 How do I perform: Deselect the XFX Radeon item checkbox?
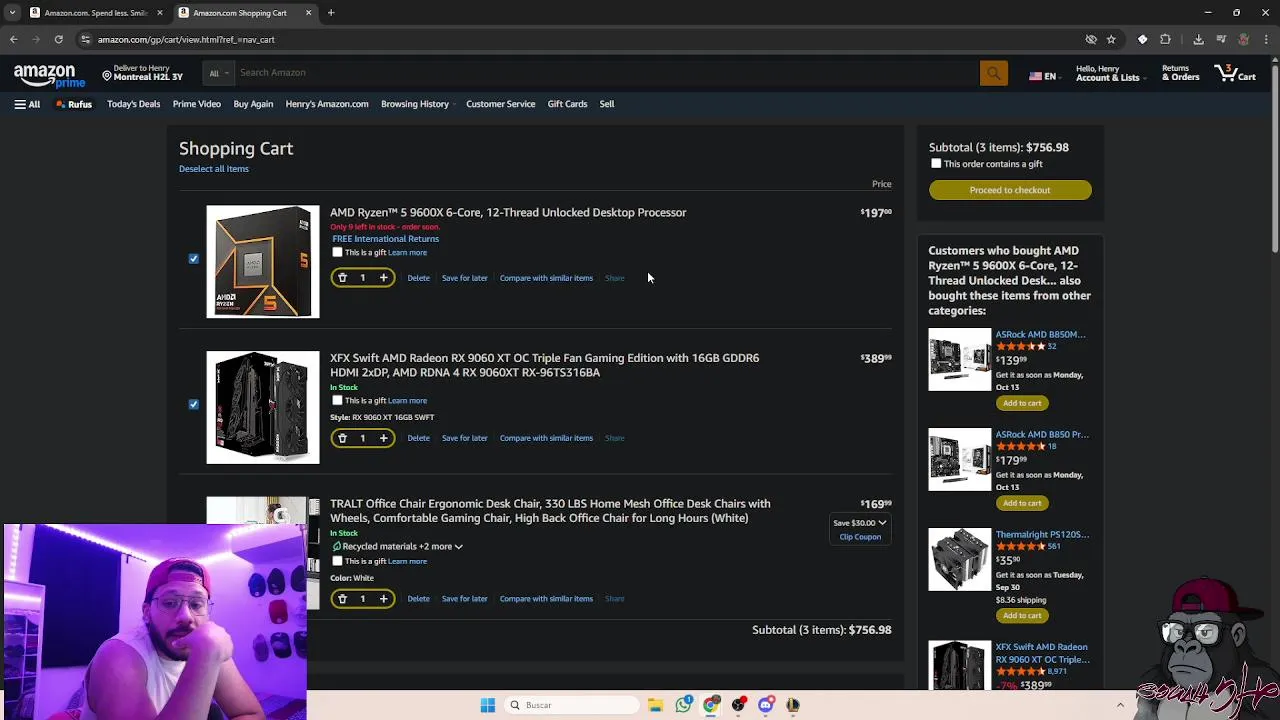point(194,405)
